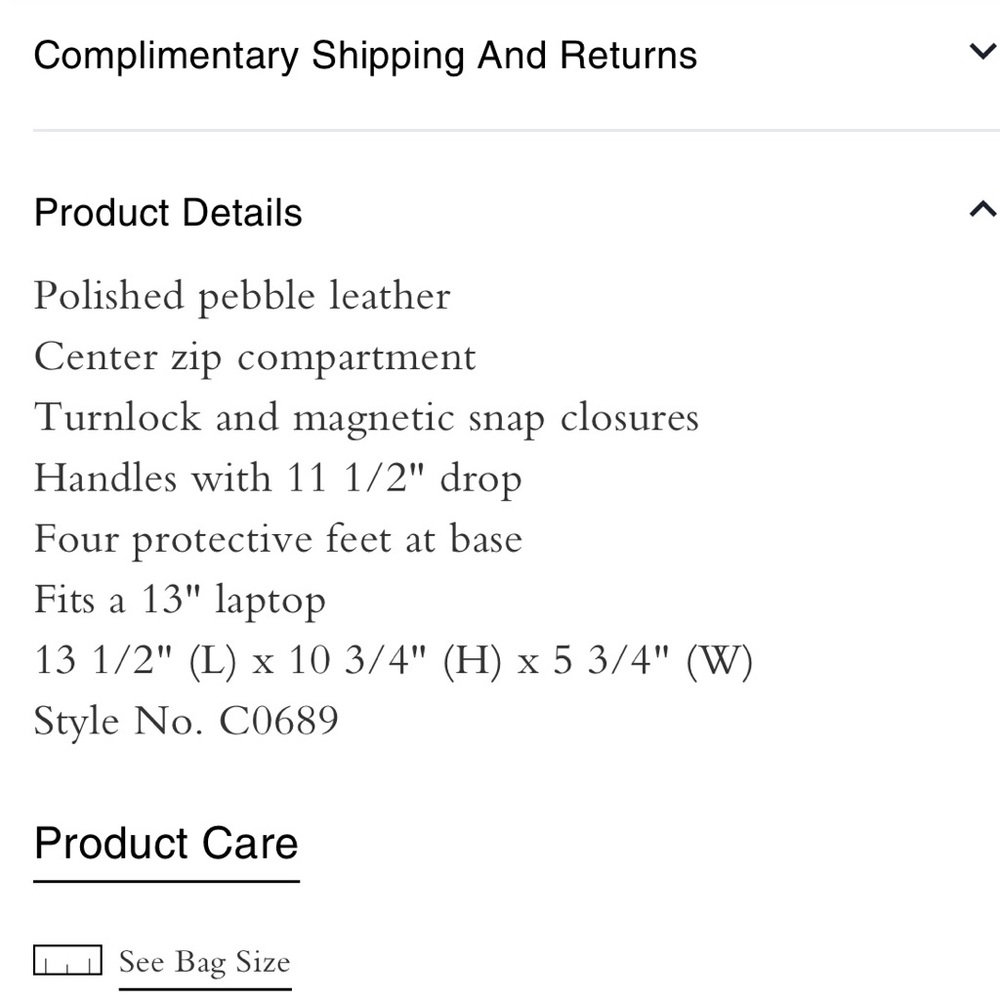Click the word 'Turnlock' in details
This screenshot has width=1000, height=1000.
[x=117, y=418]
